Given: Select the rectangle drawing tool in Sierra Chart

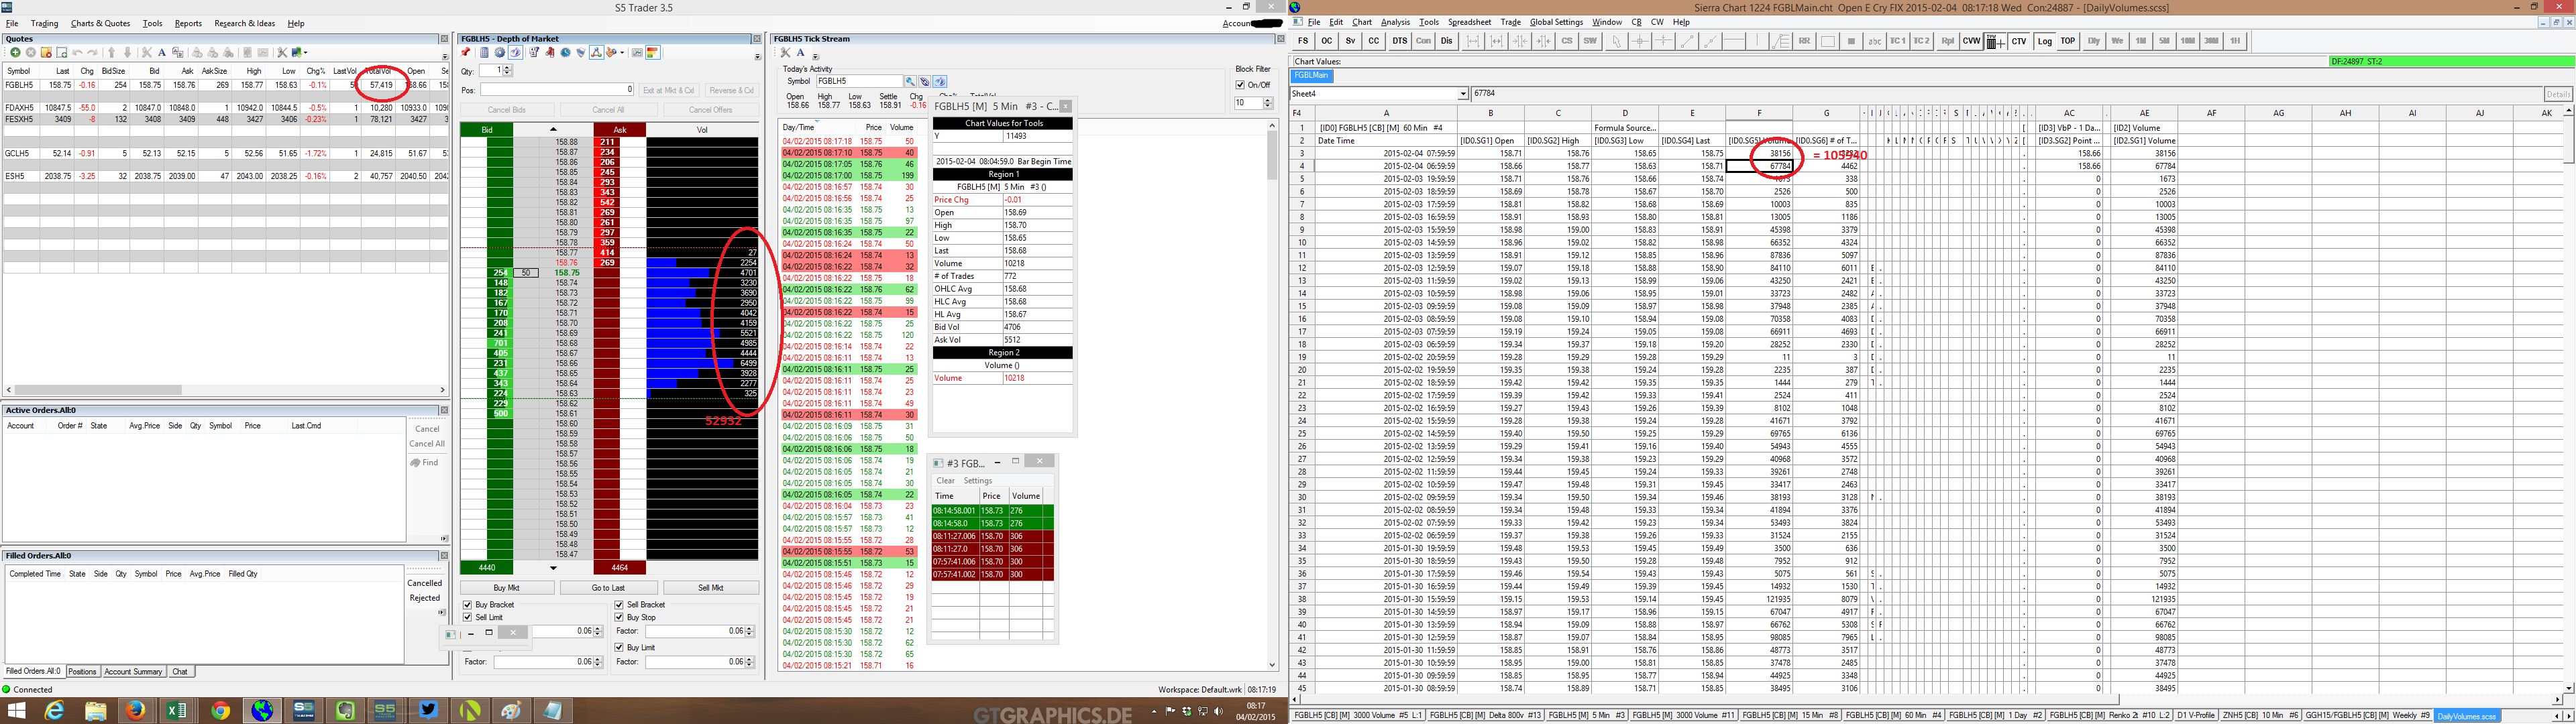Looking at the screenshot, I should pyautogui.click(x=1828, y=41).
